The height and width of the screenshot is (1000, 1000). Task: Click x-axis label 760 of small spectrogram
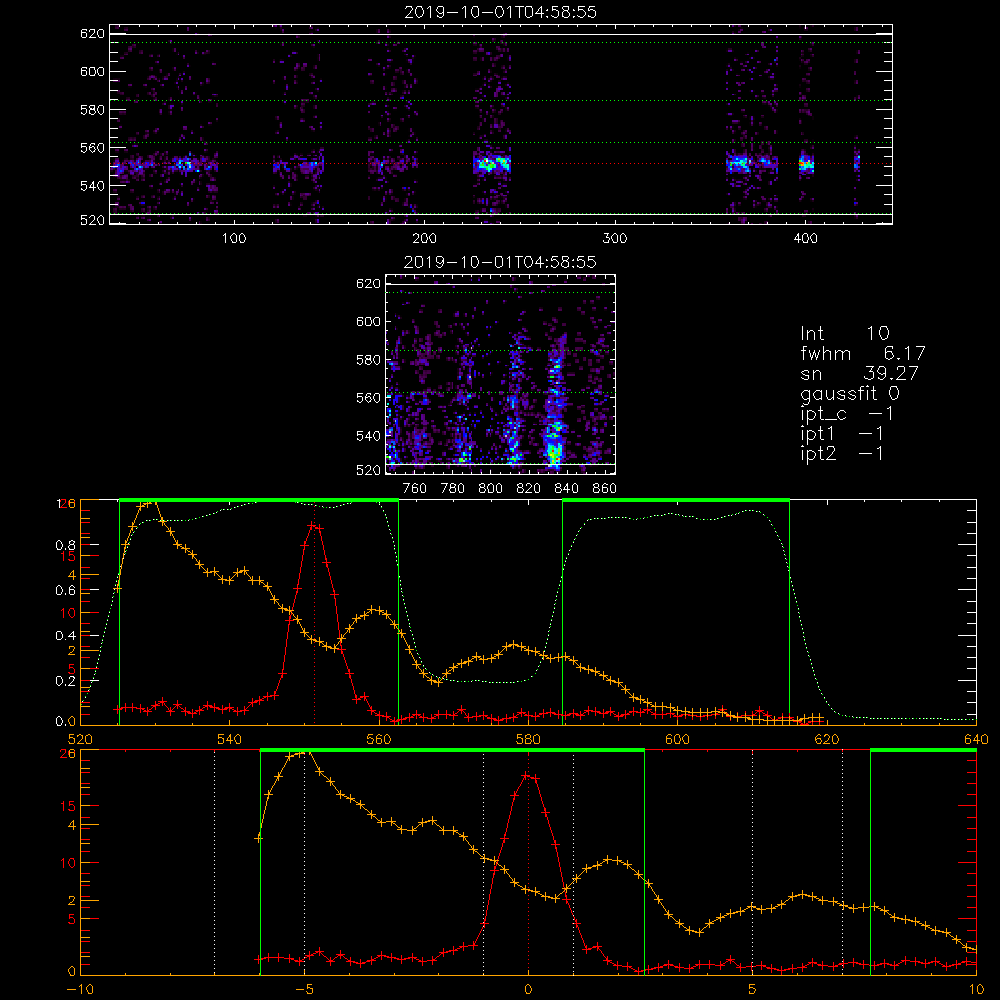tap(415, 489)
